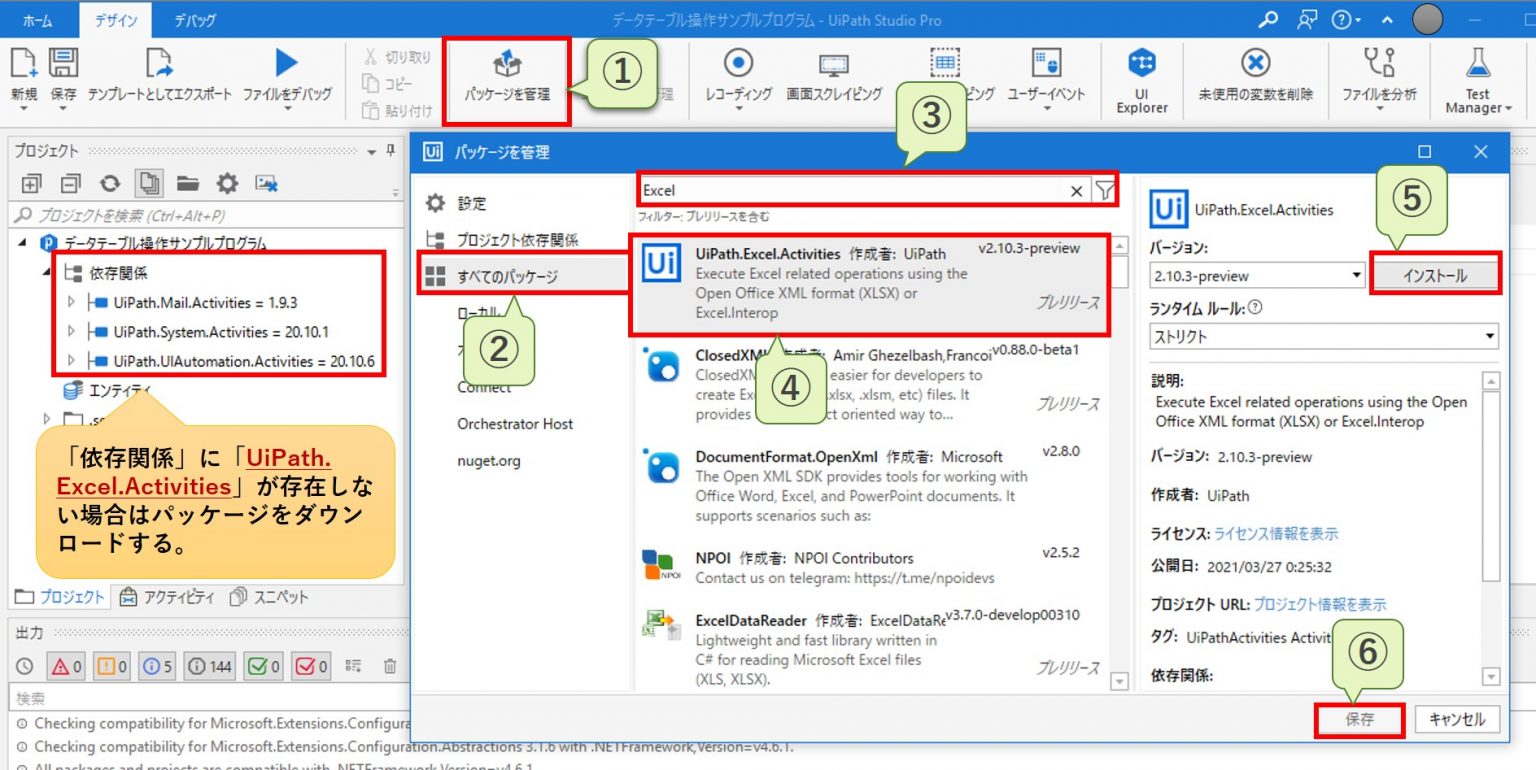Expand the UiPath.Mail.Activities dependency
Viewport: 1536px width, 770px height.
(x=70, y=302)
